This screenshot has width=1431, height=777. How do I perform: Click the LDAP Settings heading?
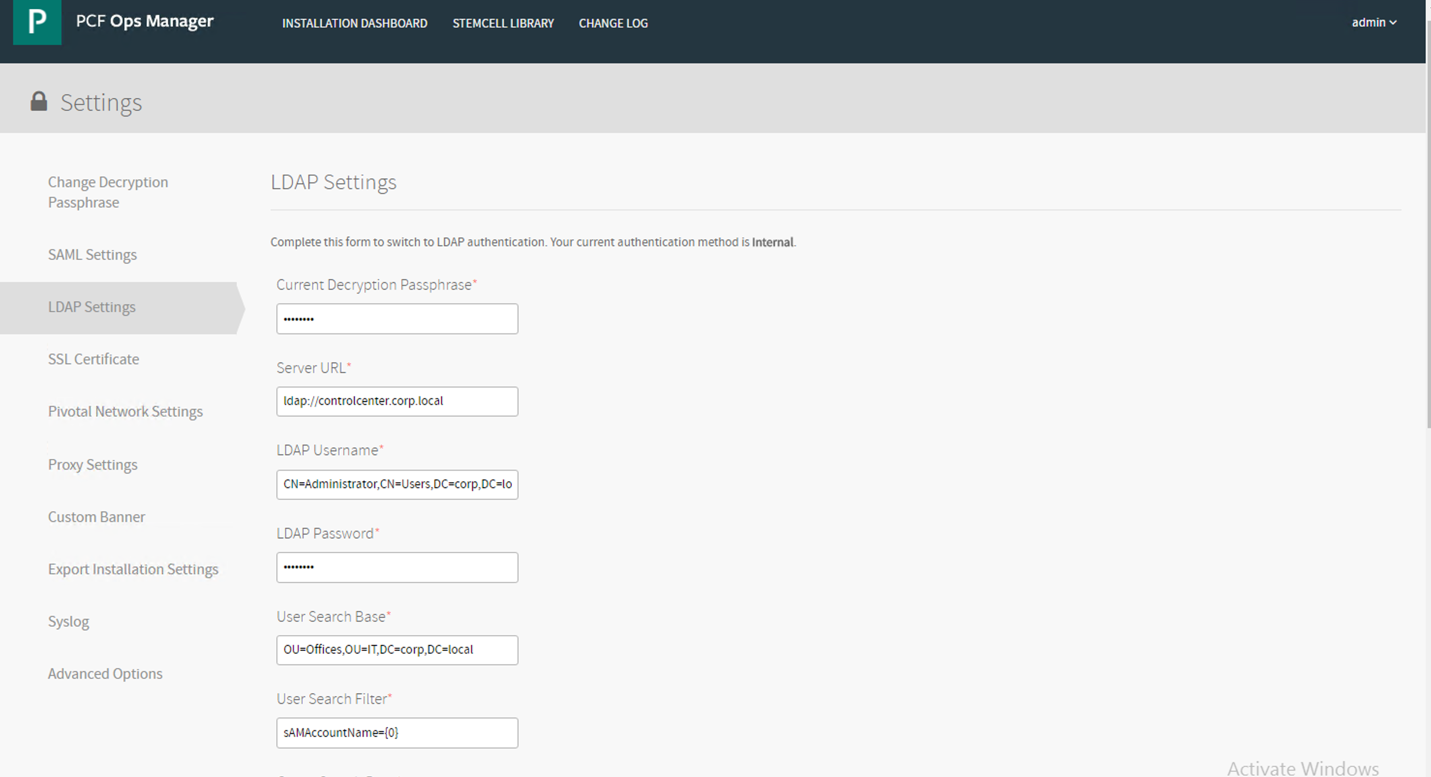point(334,182)
